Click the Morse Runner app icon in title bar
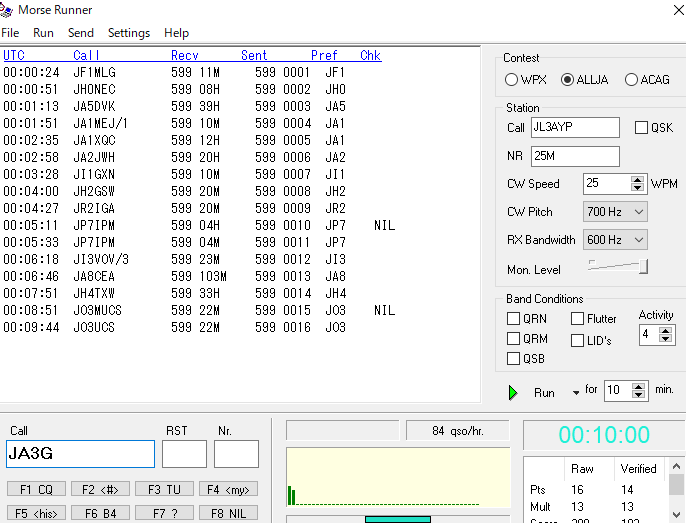 coord(6,10)
